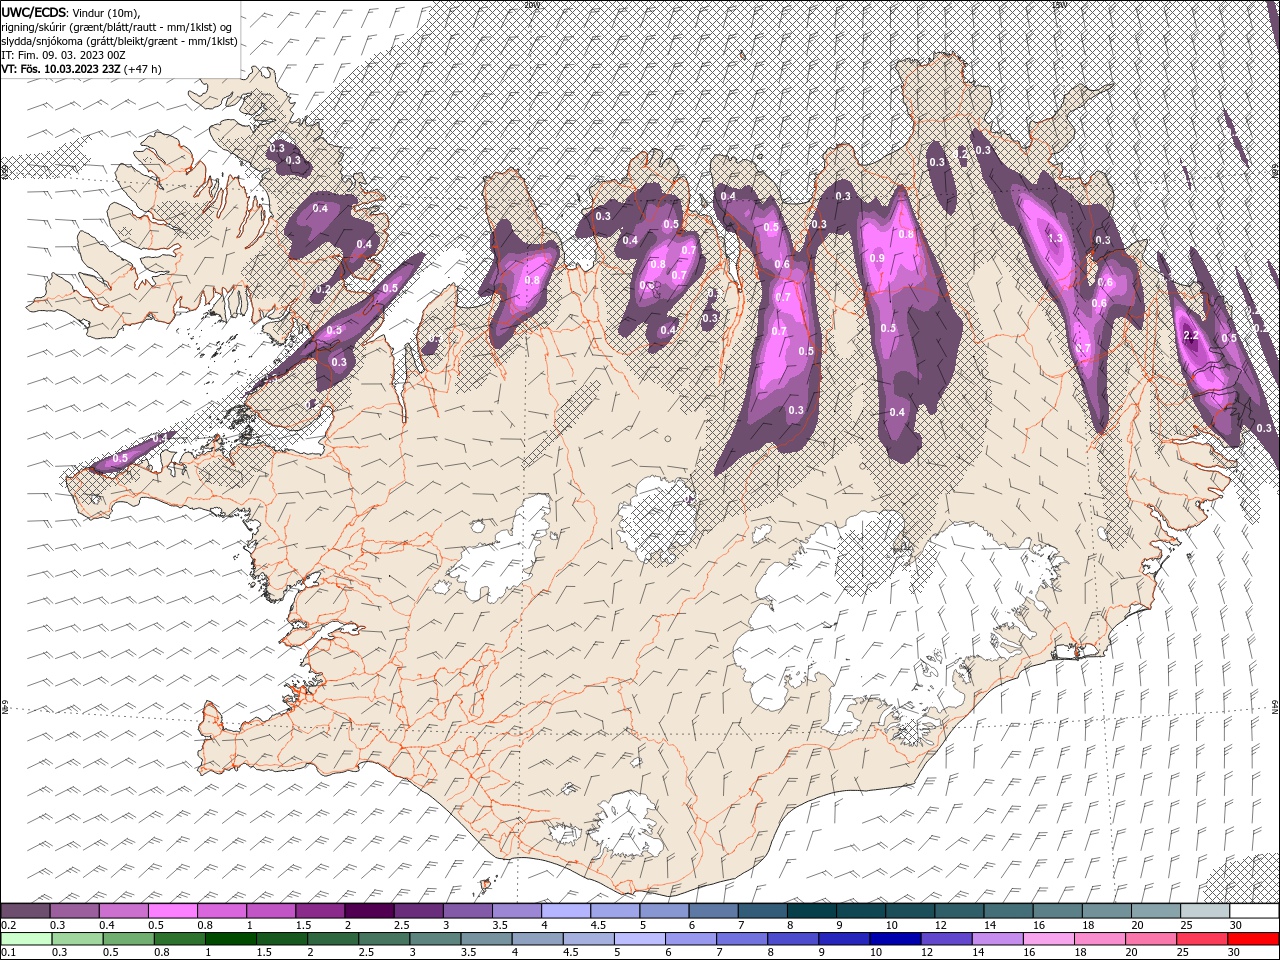Viewport: 1280px width, 960px height.
Task: Pick bottom-row red-pink swatch starting at 25
Action: click(x=1202, y=938)
